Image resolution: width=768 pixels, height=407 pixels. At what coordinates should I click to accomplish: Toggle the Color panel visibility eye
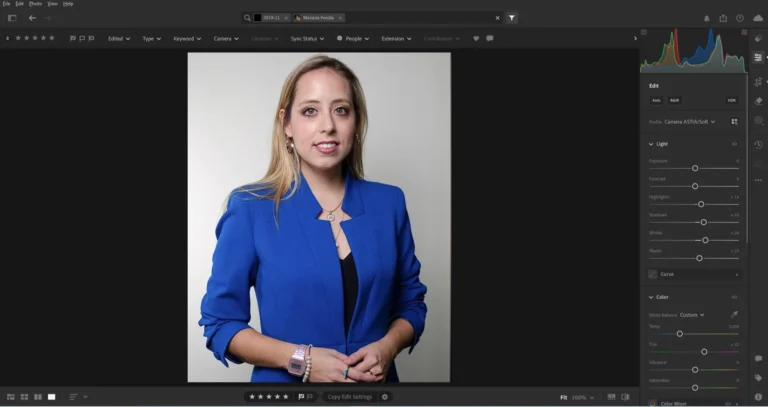pyautogui.click(x=734, y=297)
